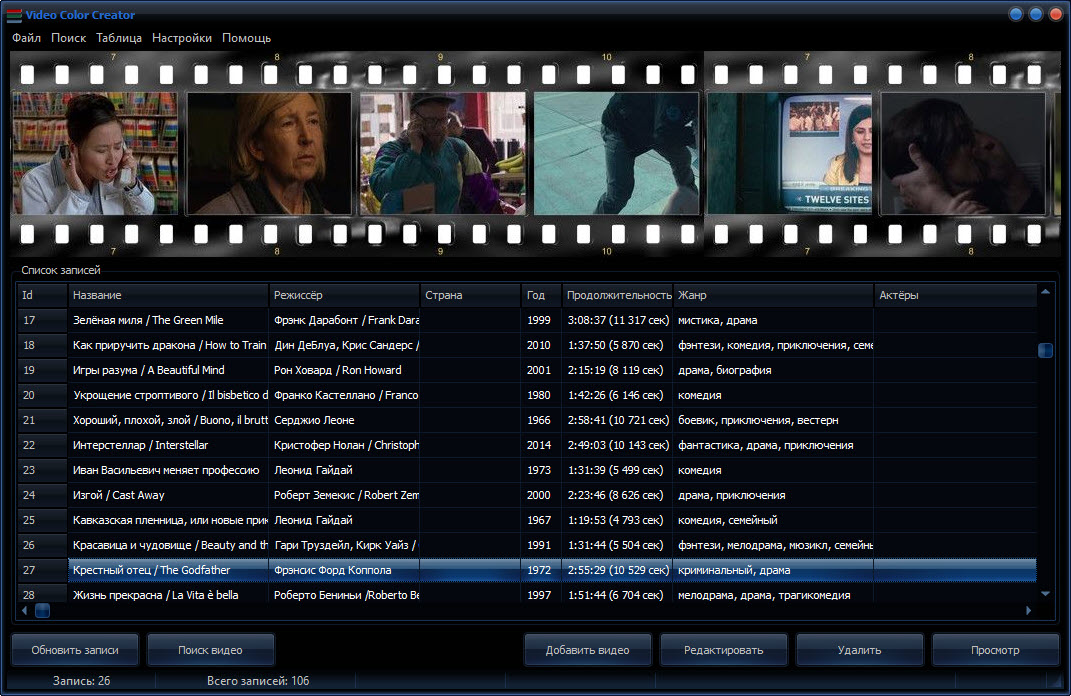Click the vertical scrollbar thumb
This screenshot has width=1071, height=696.
[x=1045, y=350]
